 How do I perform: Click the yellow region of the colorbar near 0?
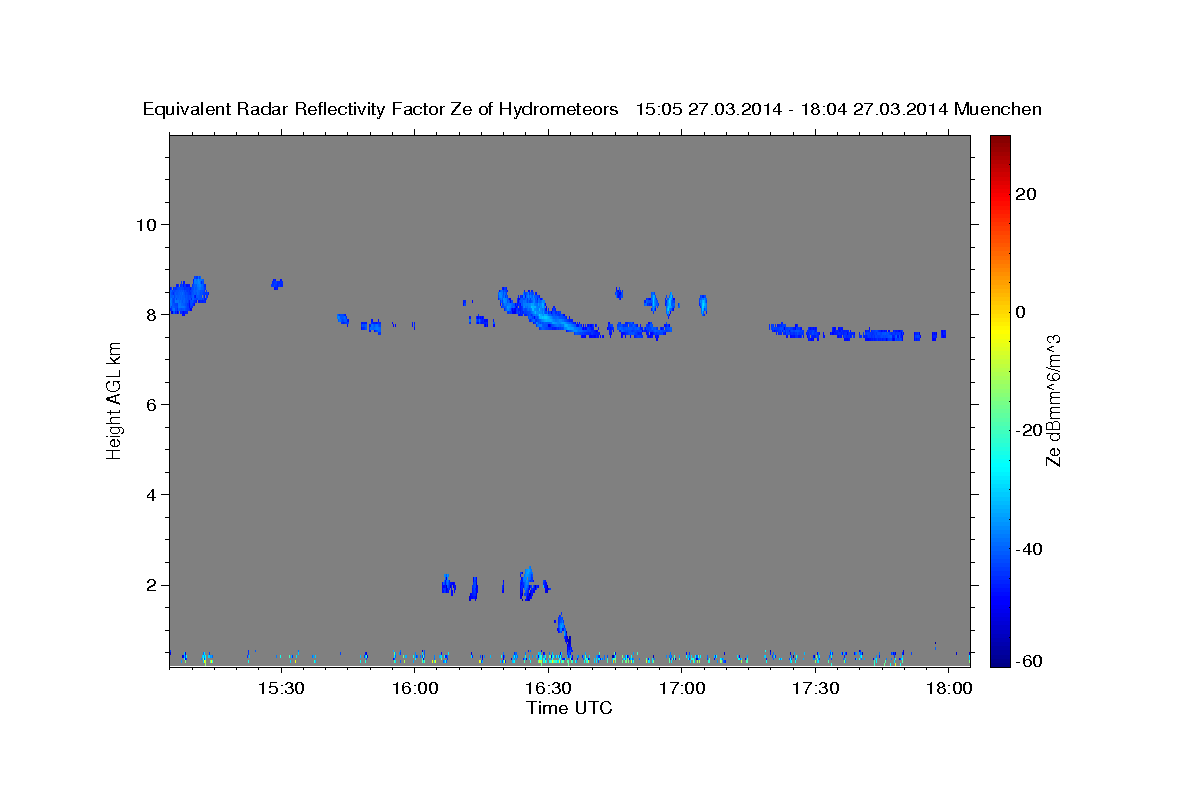(x=999, y=325)
